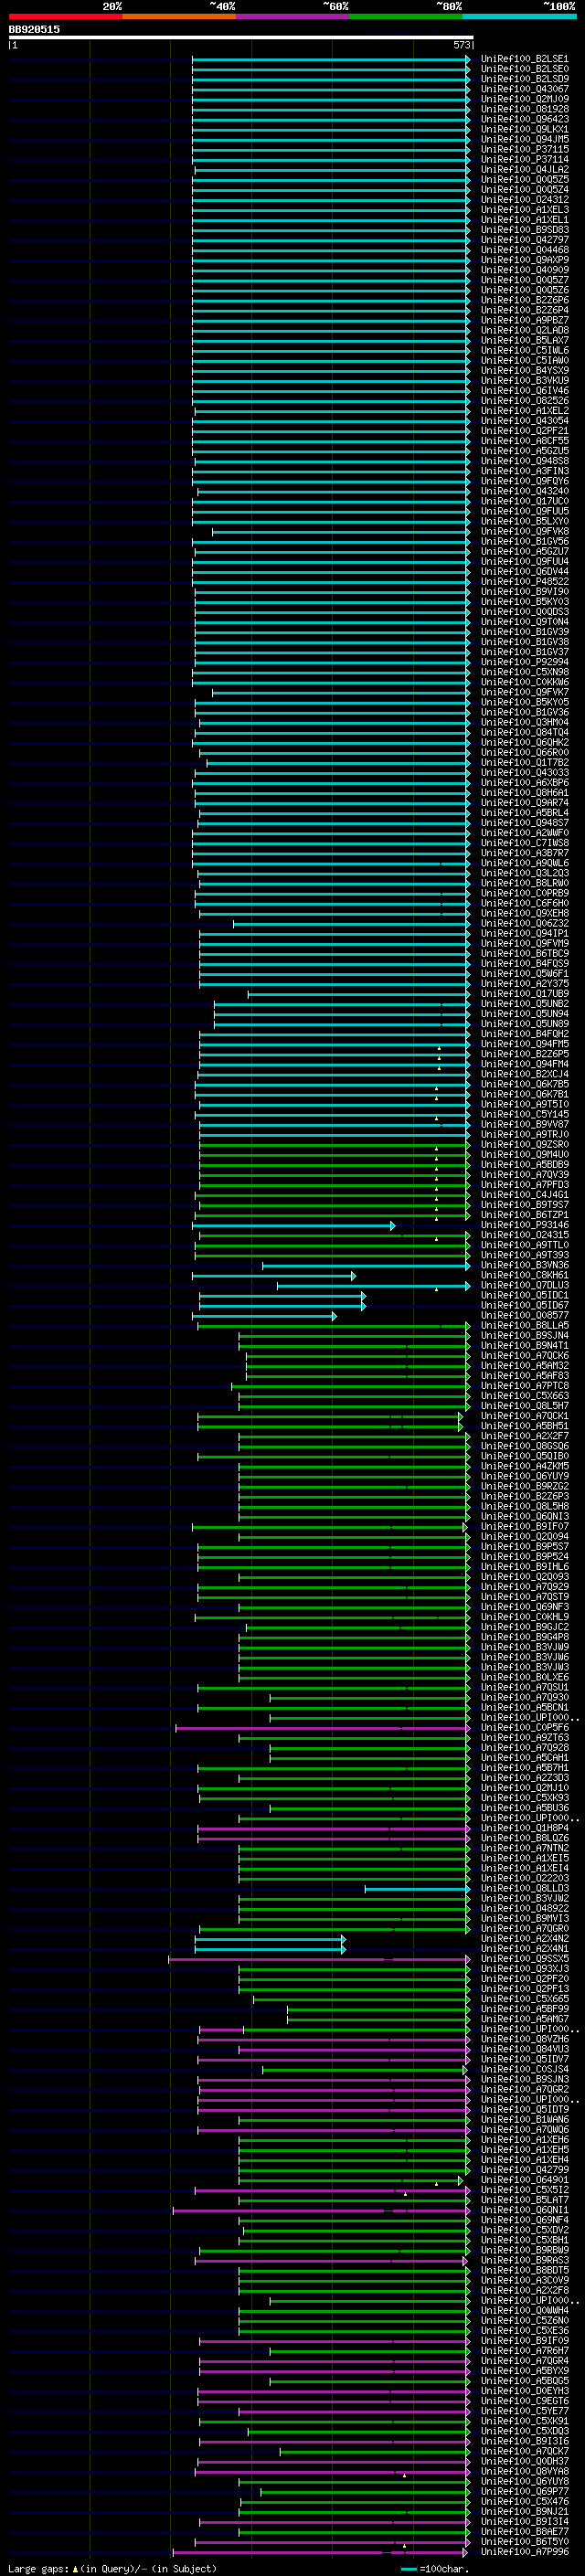Click the UniRef100_O24315 label
This screenshot has height=2576, width=585.
pos(525,1234)
